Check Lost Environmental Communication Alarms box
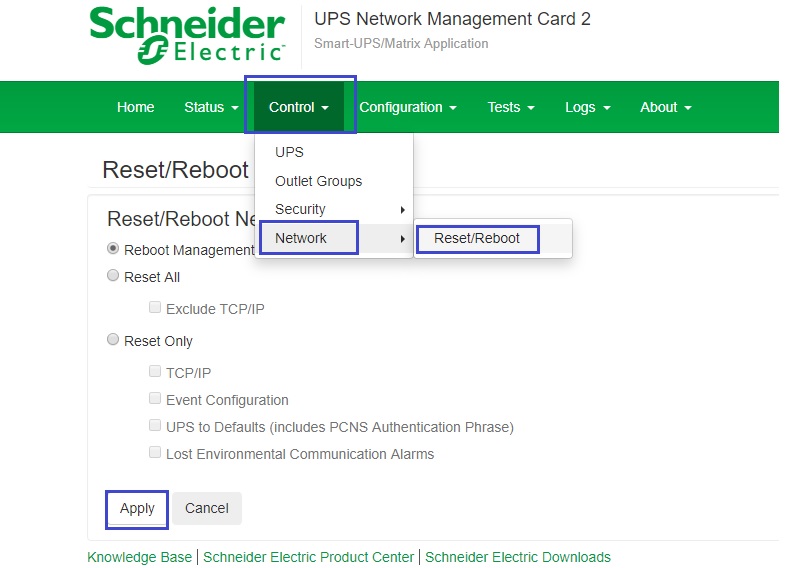 pyautogui.click(x=155, y=452)
